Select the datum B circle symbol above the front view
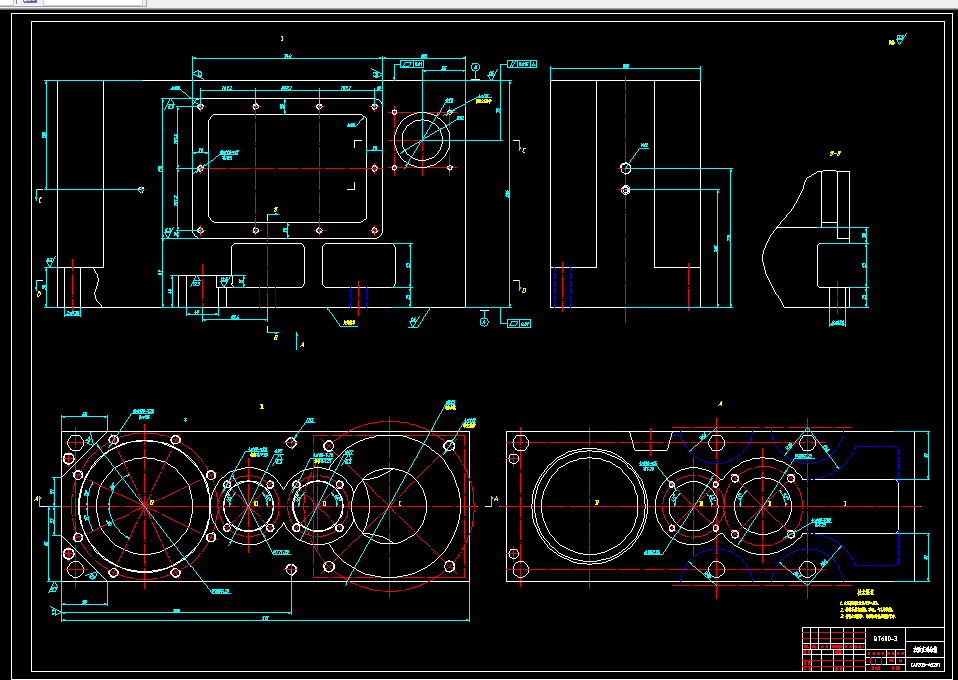Viewport: 958px width, 680px height. coord(476,67)
